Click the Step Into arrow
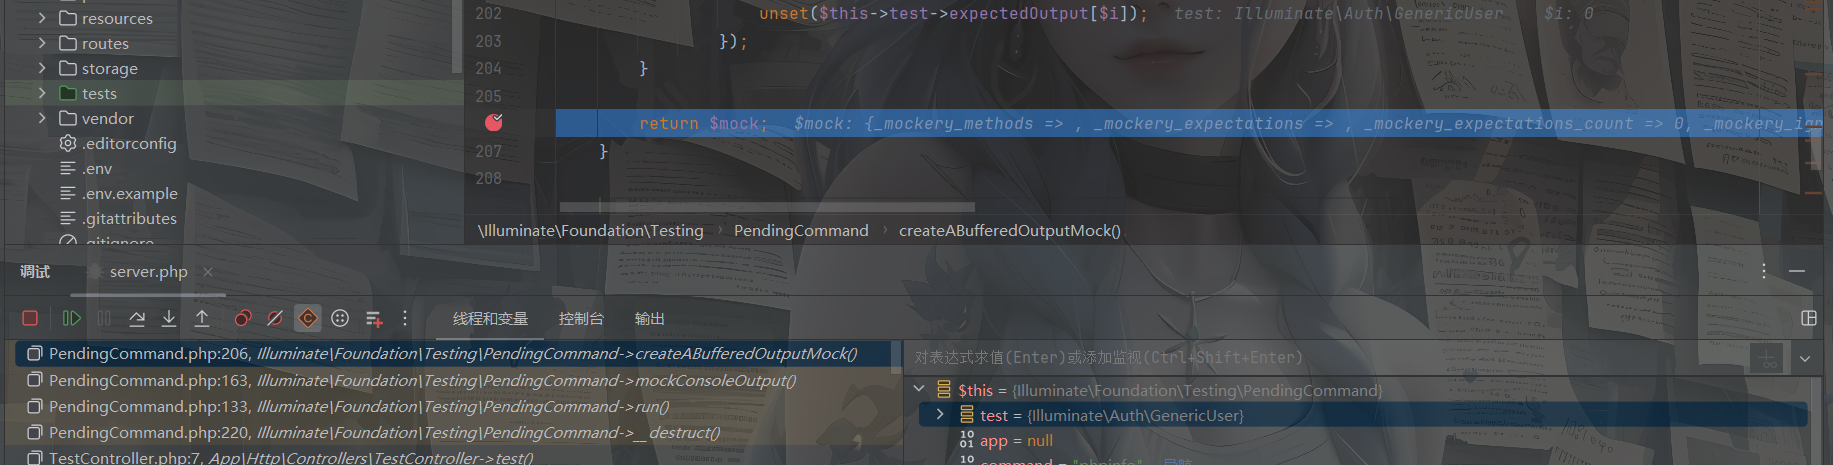The width and height of the screenshot is (1833, 465). (x=169, y=318)
